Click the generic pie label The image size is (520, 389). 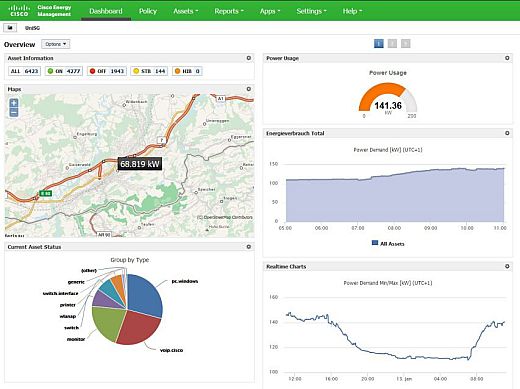click(x=76, y=282)
